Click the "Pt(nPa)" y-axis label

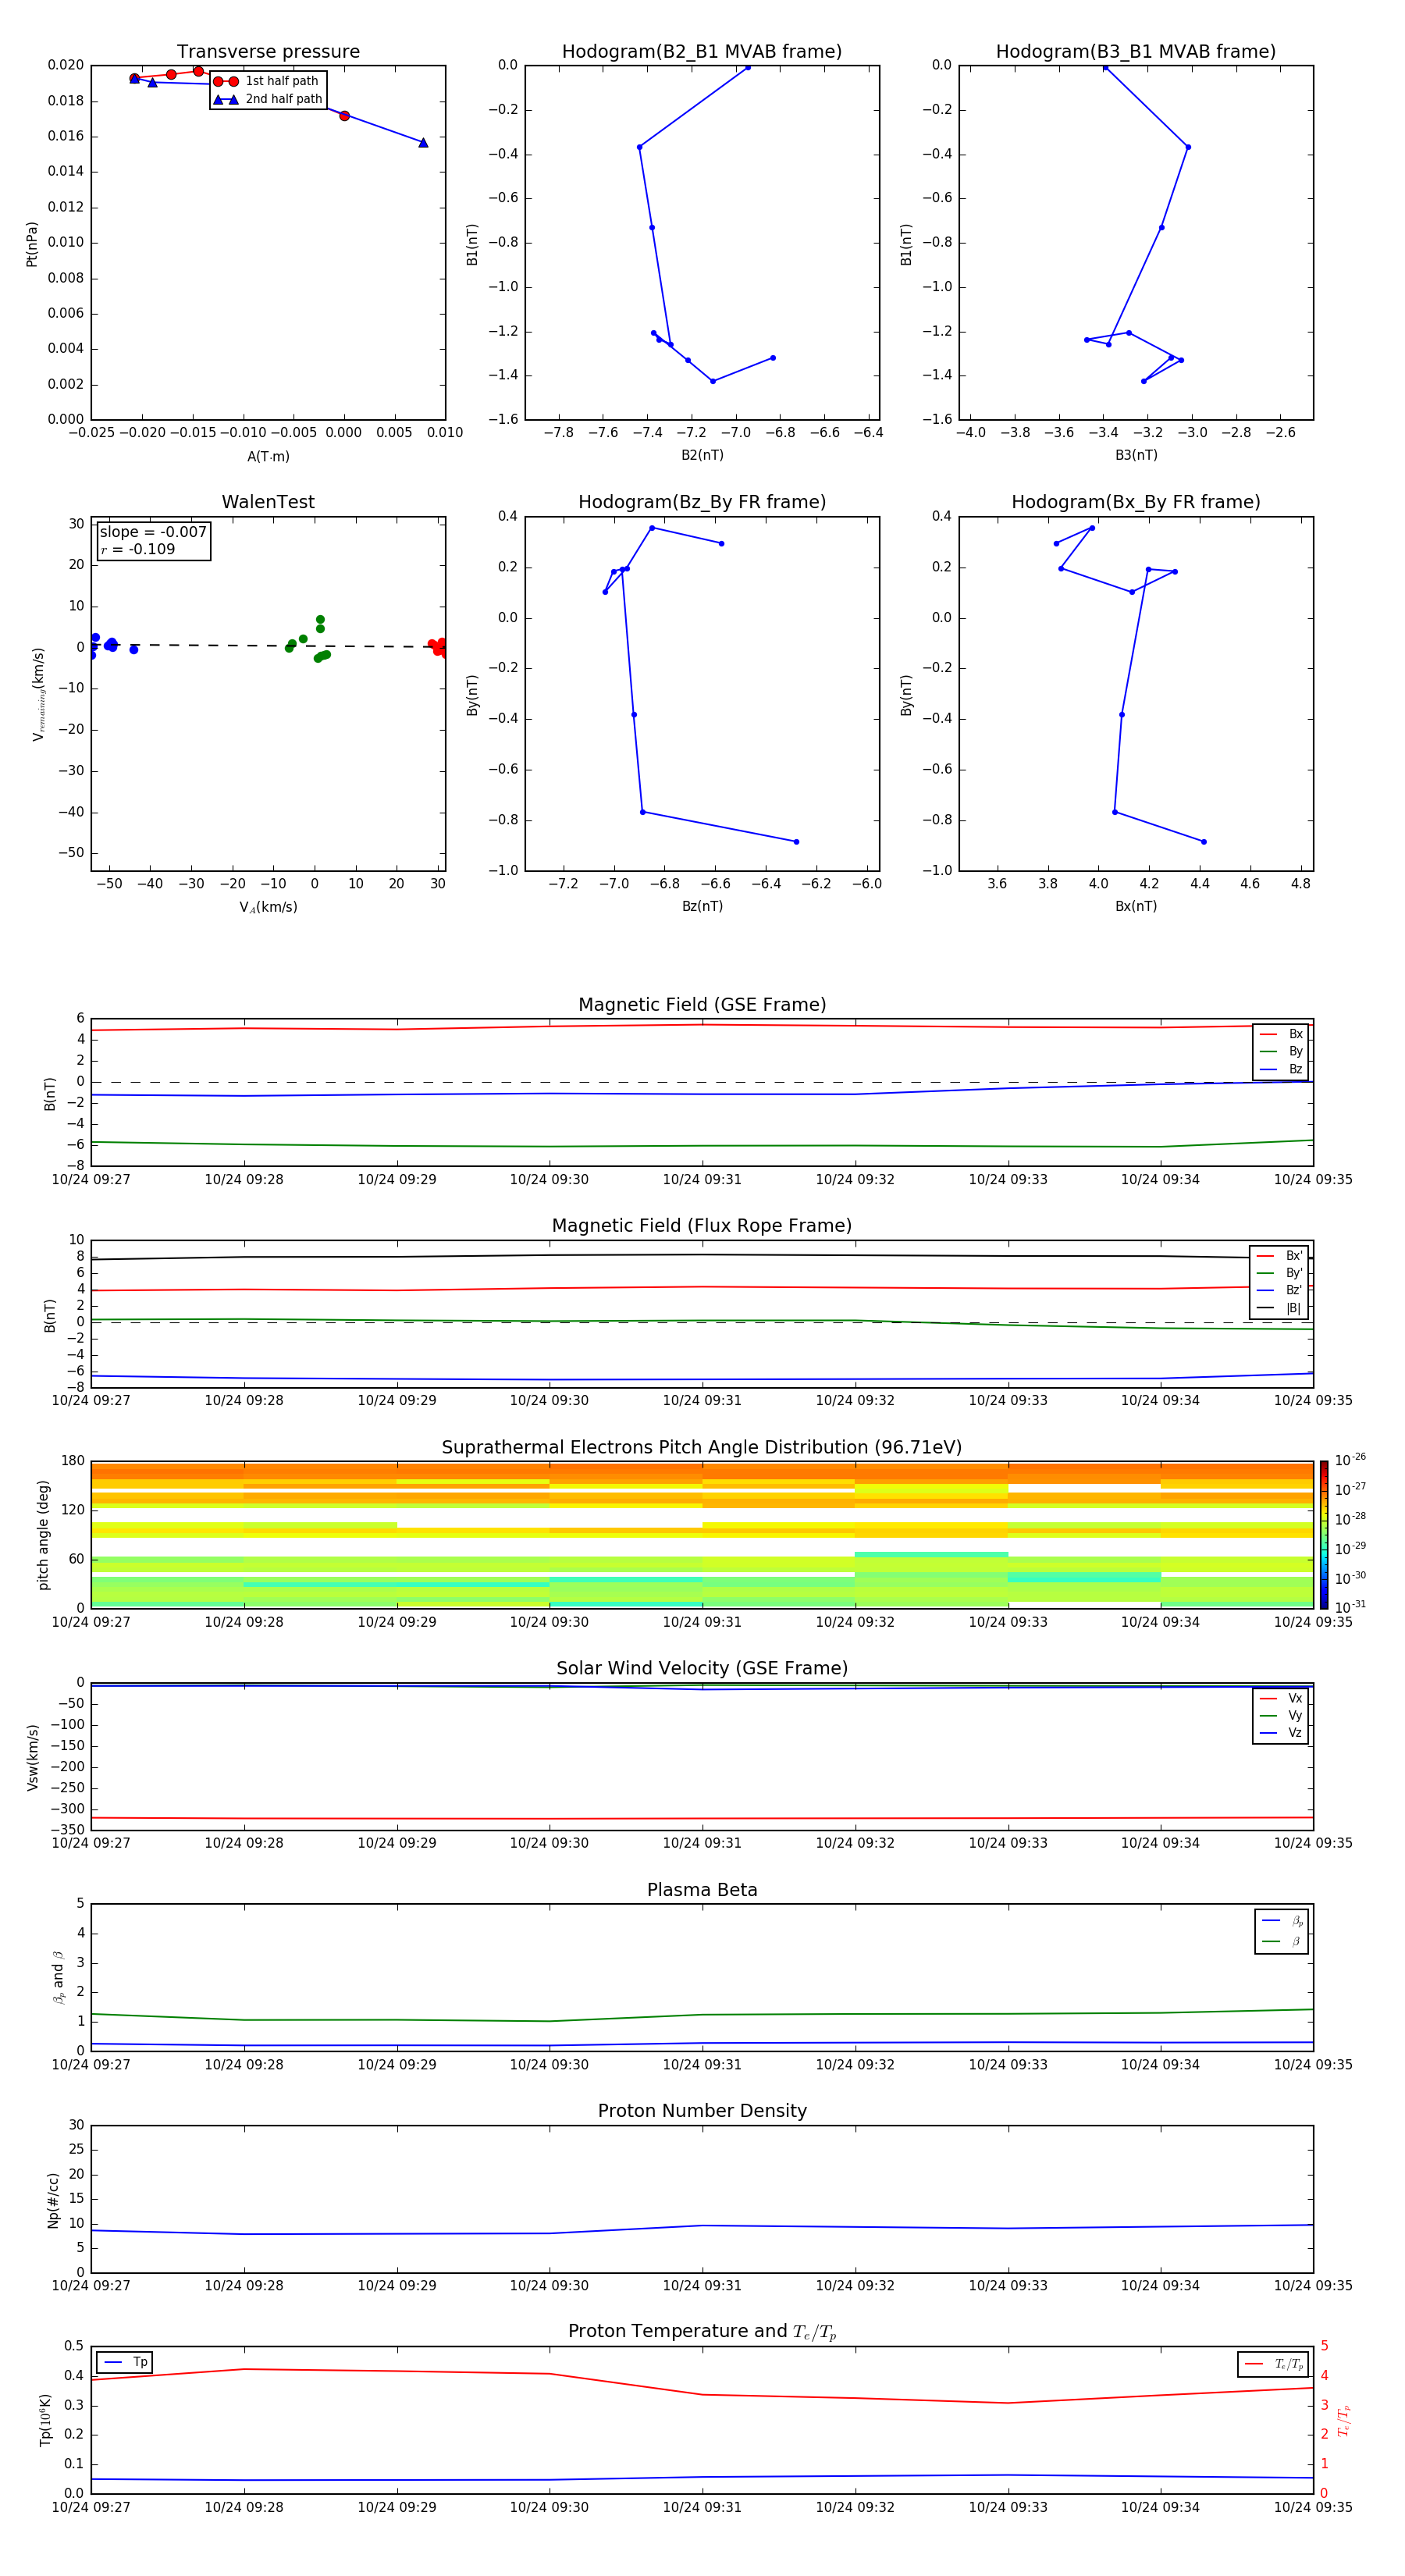tap(32, 243)
